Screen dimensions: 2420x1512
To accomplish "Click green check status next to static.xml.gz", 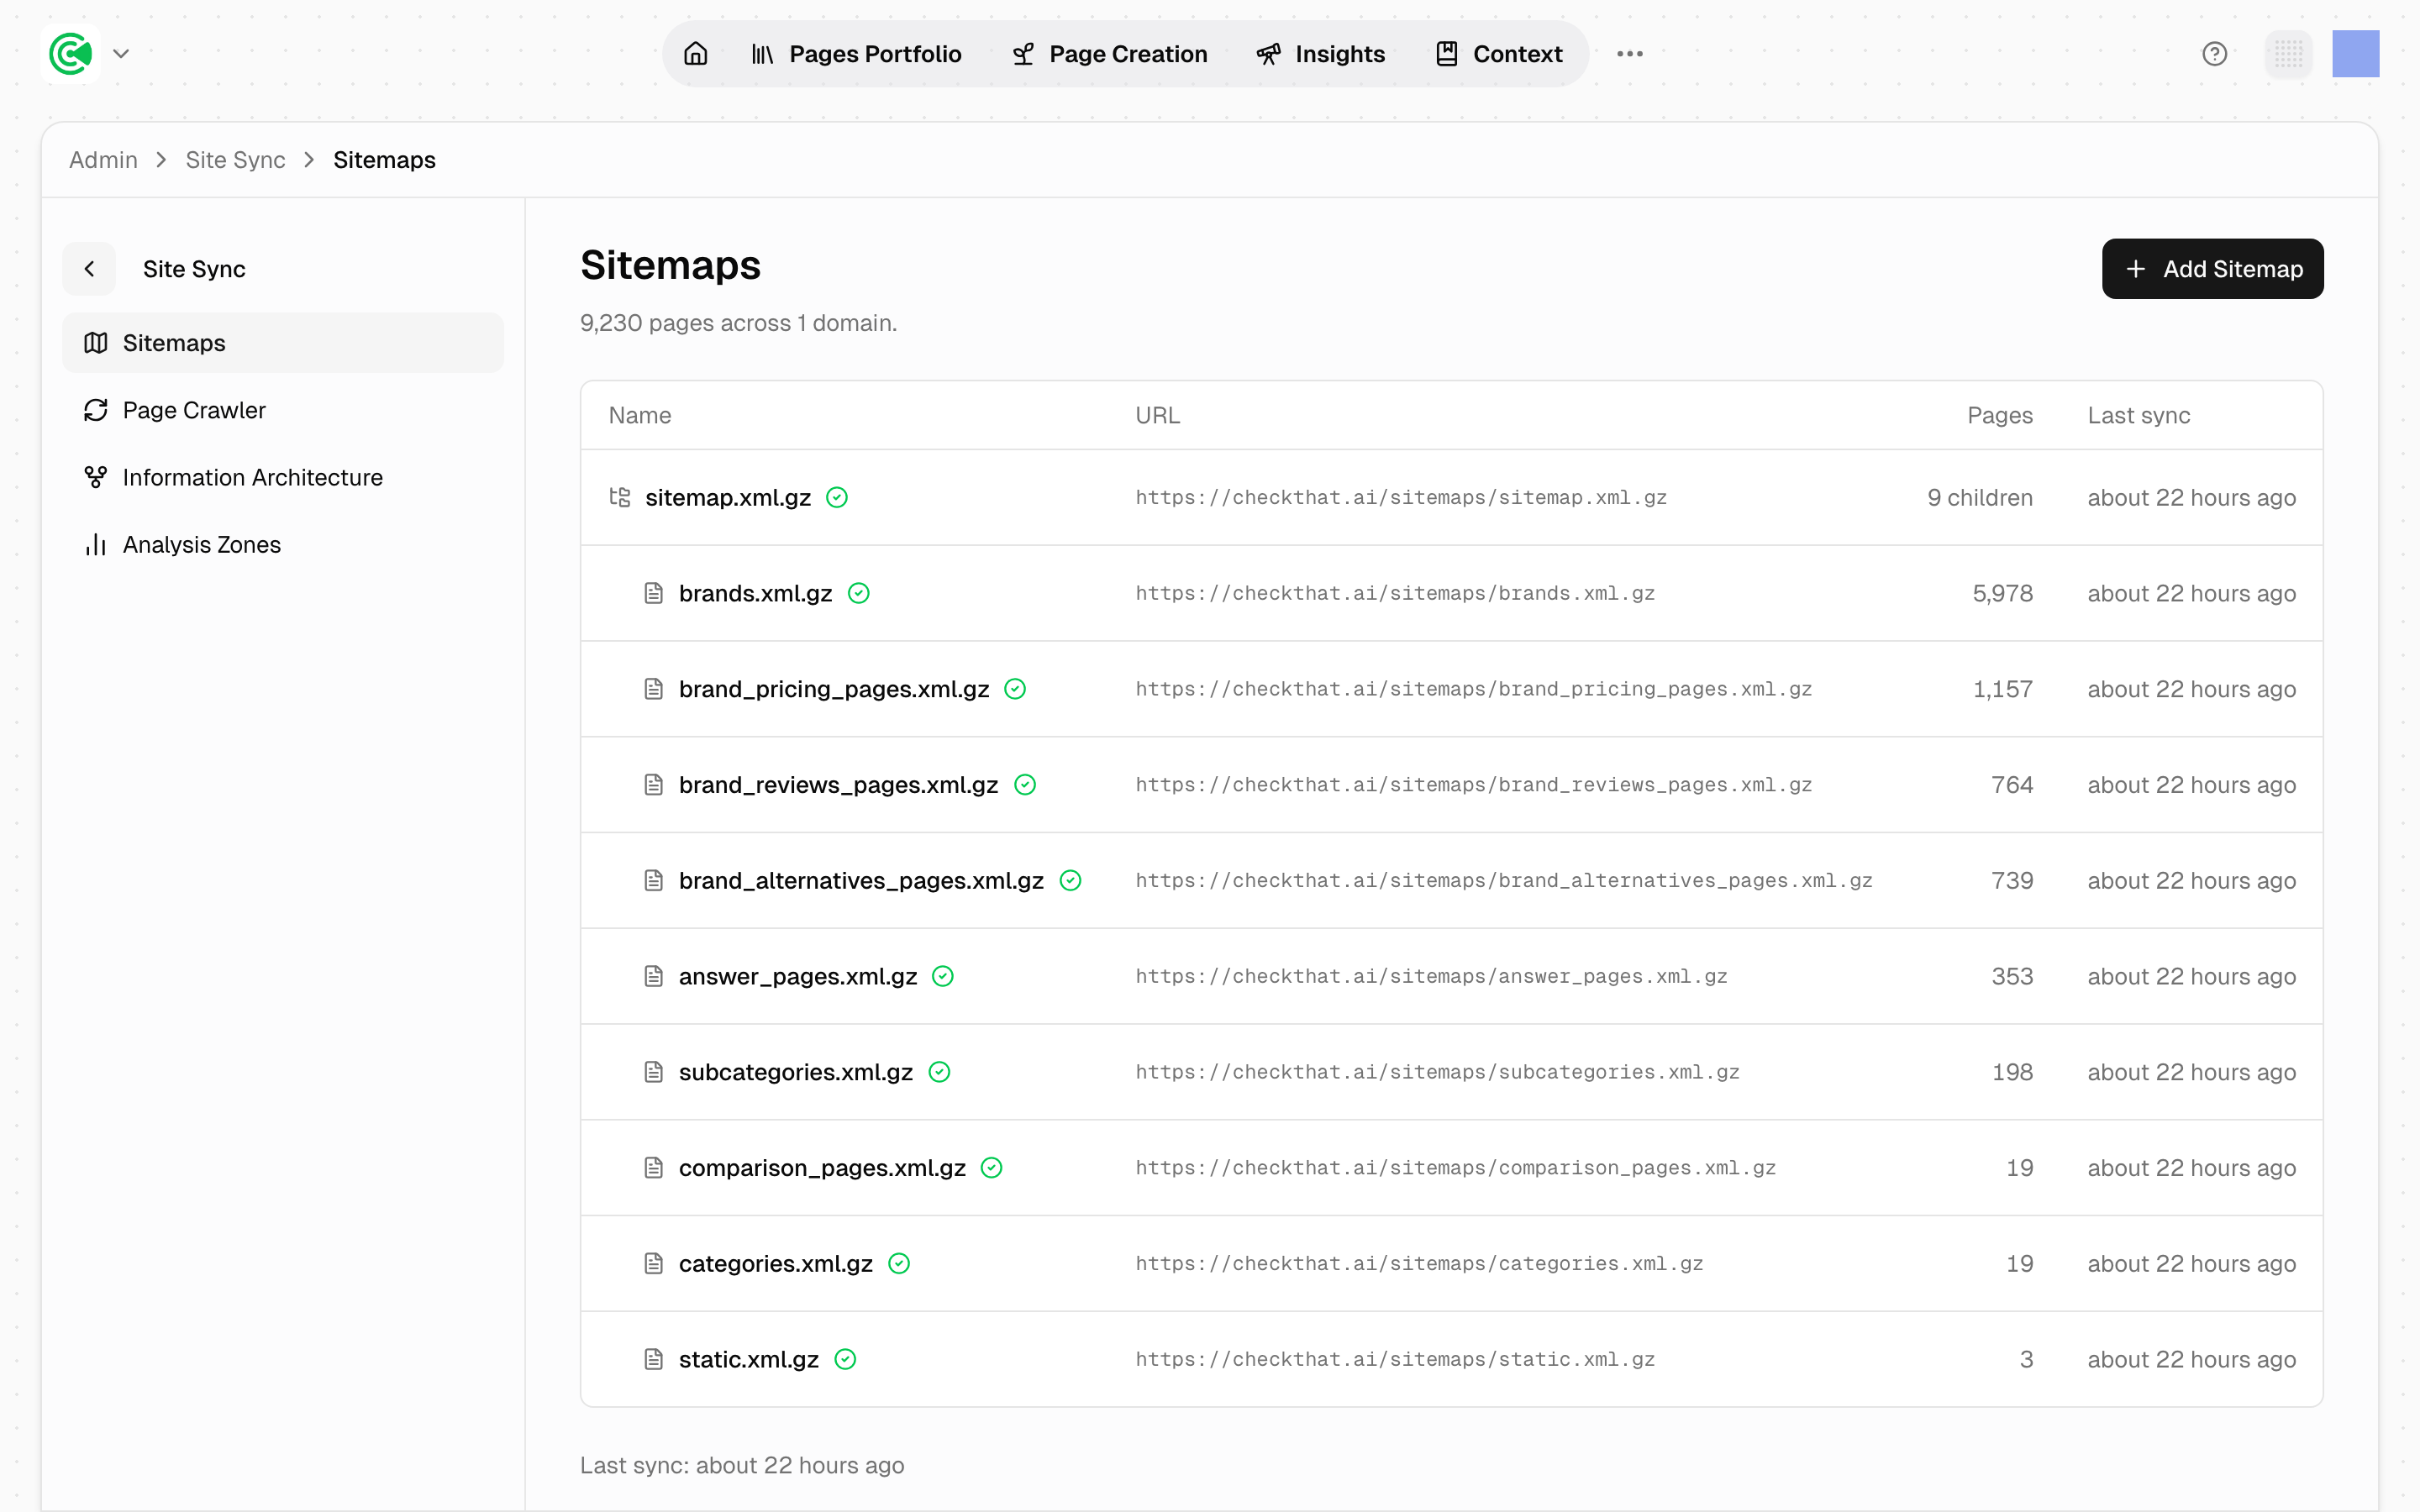I will tap(845, 1360).
